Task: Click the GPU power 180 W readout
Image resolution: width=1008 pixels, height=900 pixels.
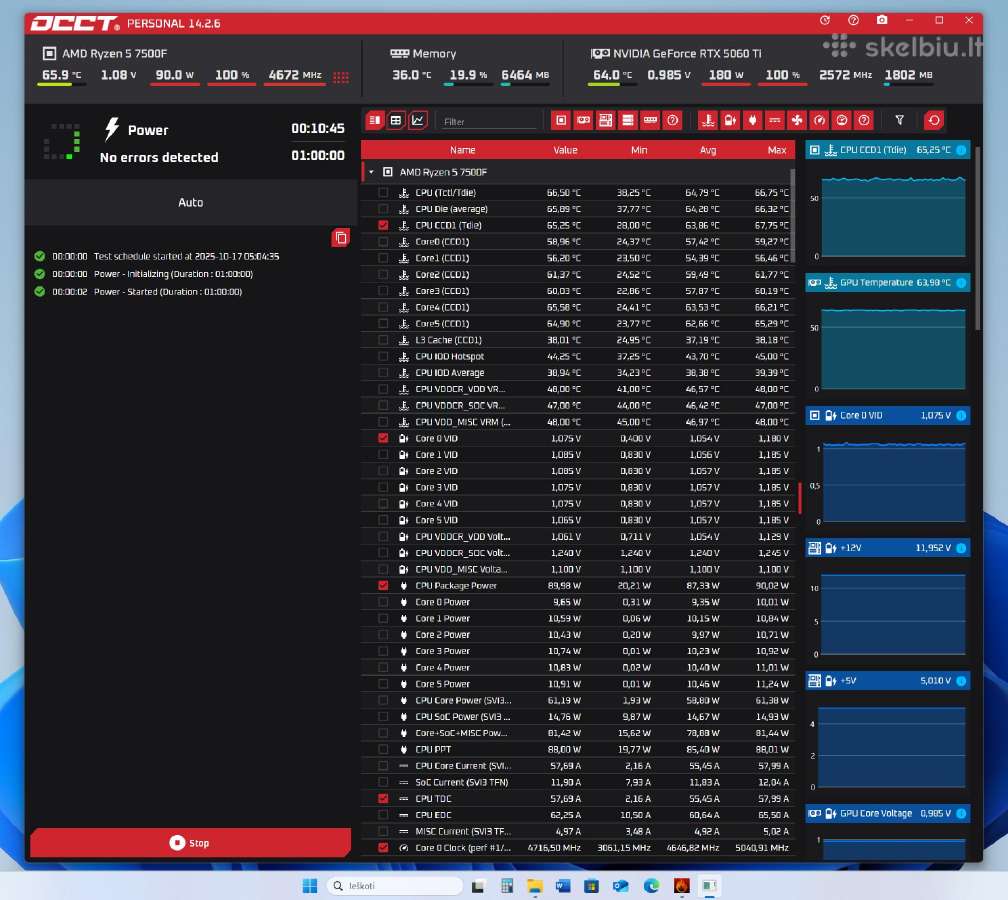Action: [x=726, y=75]
